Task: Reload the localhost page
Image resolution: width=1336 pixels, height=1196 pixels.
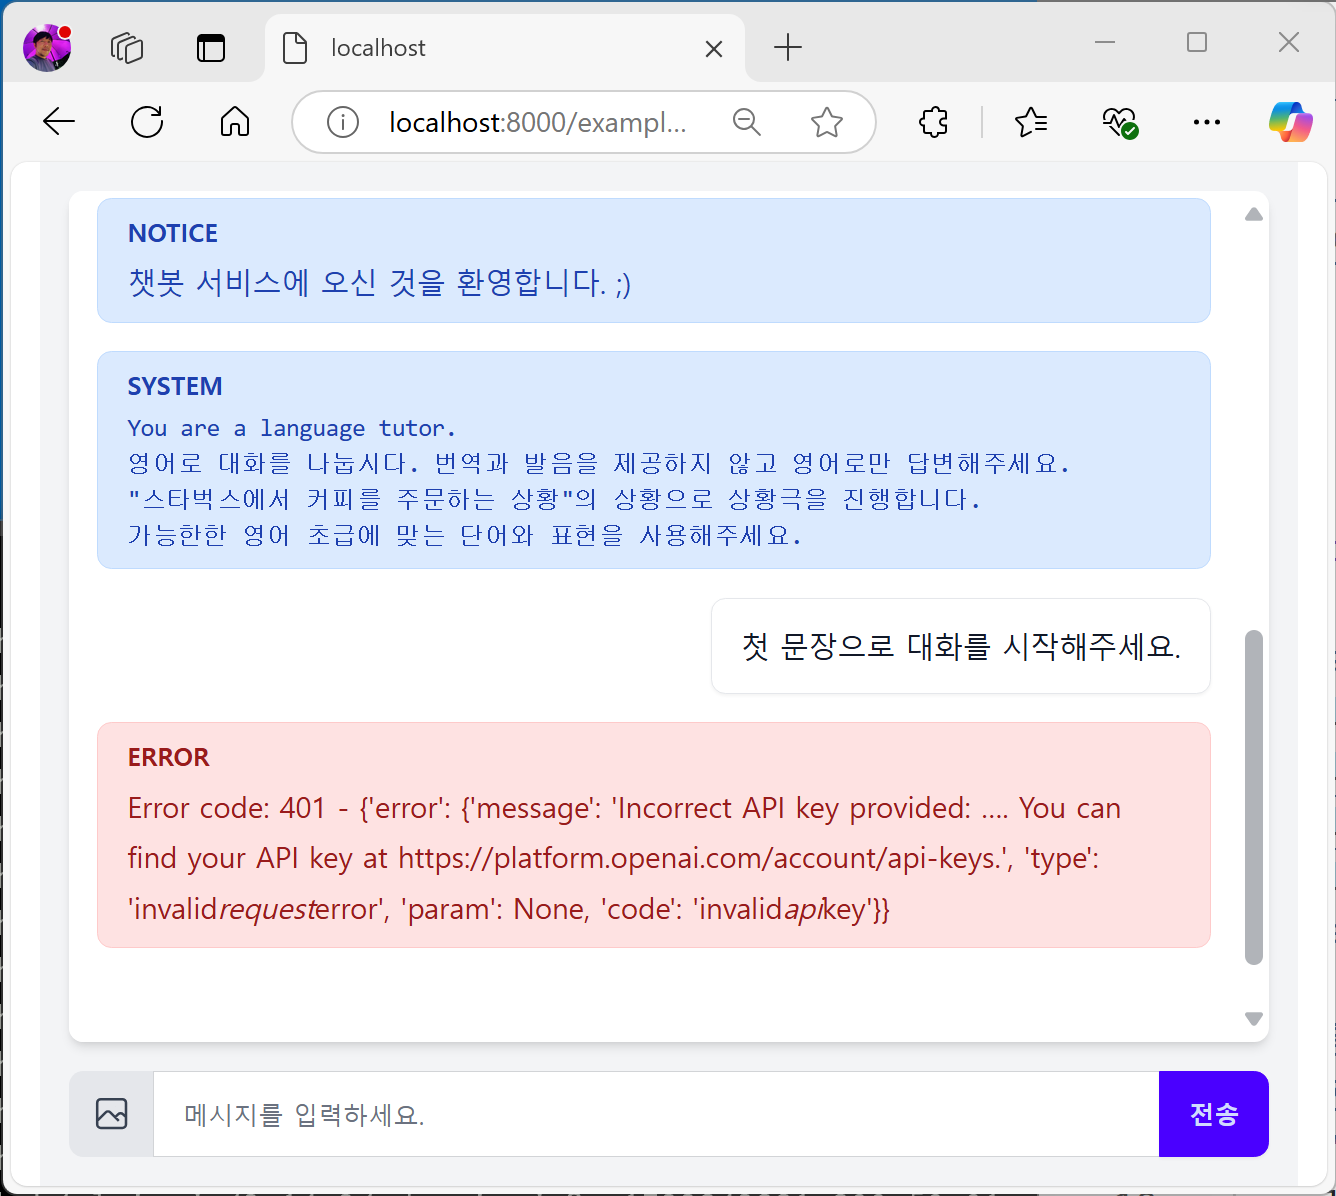Action: point(147,122)
